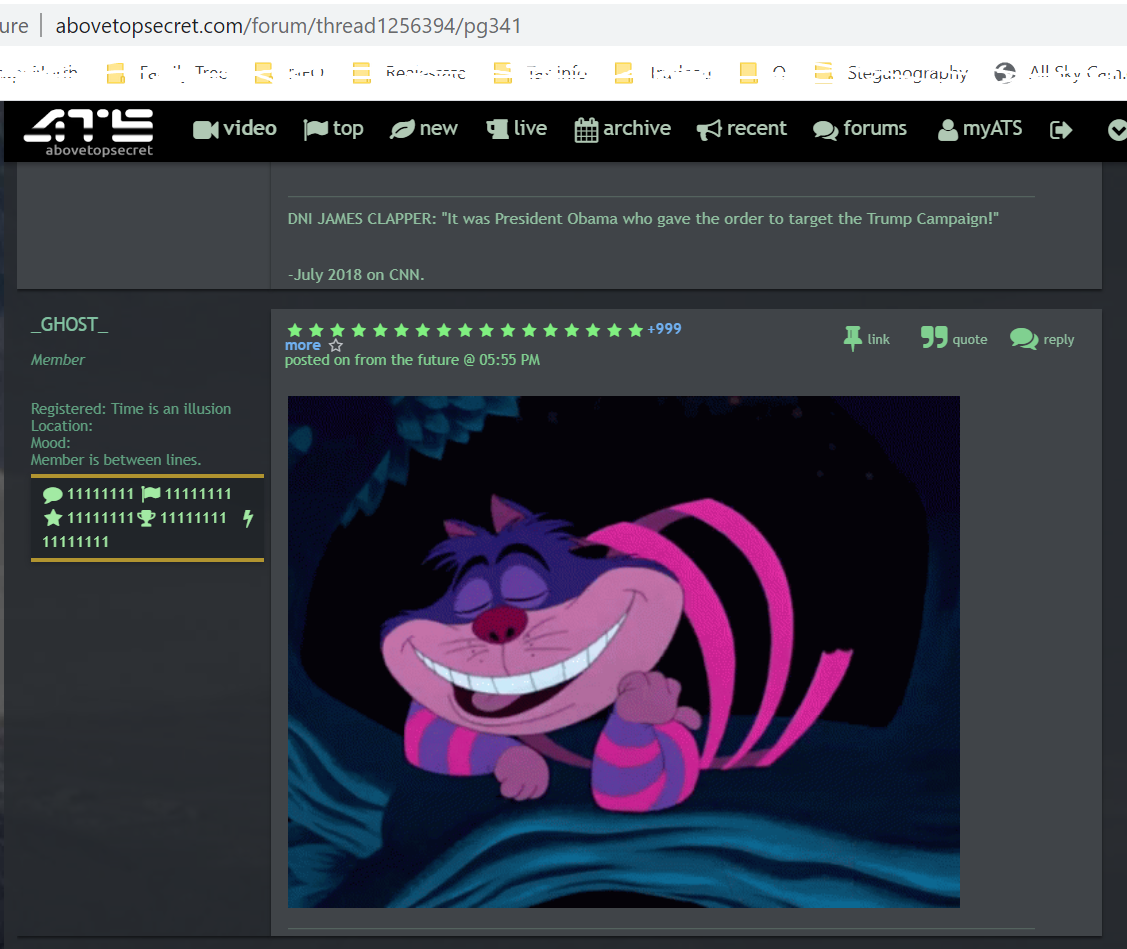Click the leaf icon beside new

coord(402,129)
